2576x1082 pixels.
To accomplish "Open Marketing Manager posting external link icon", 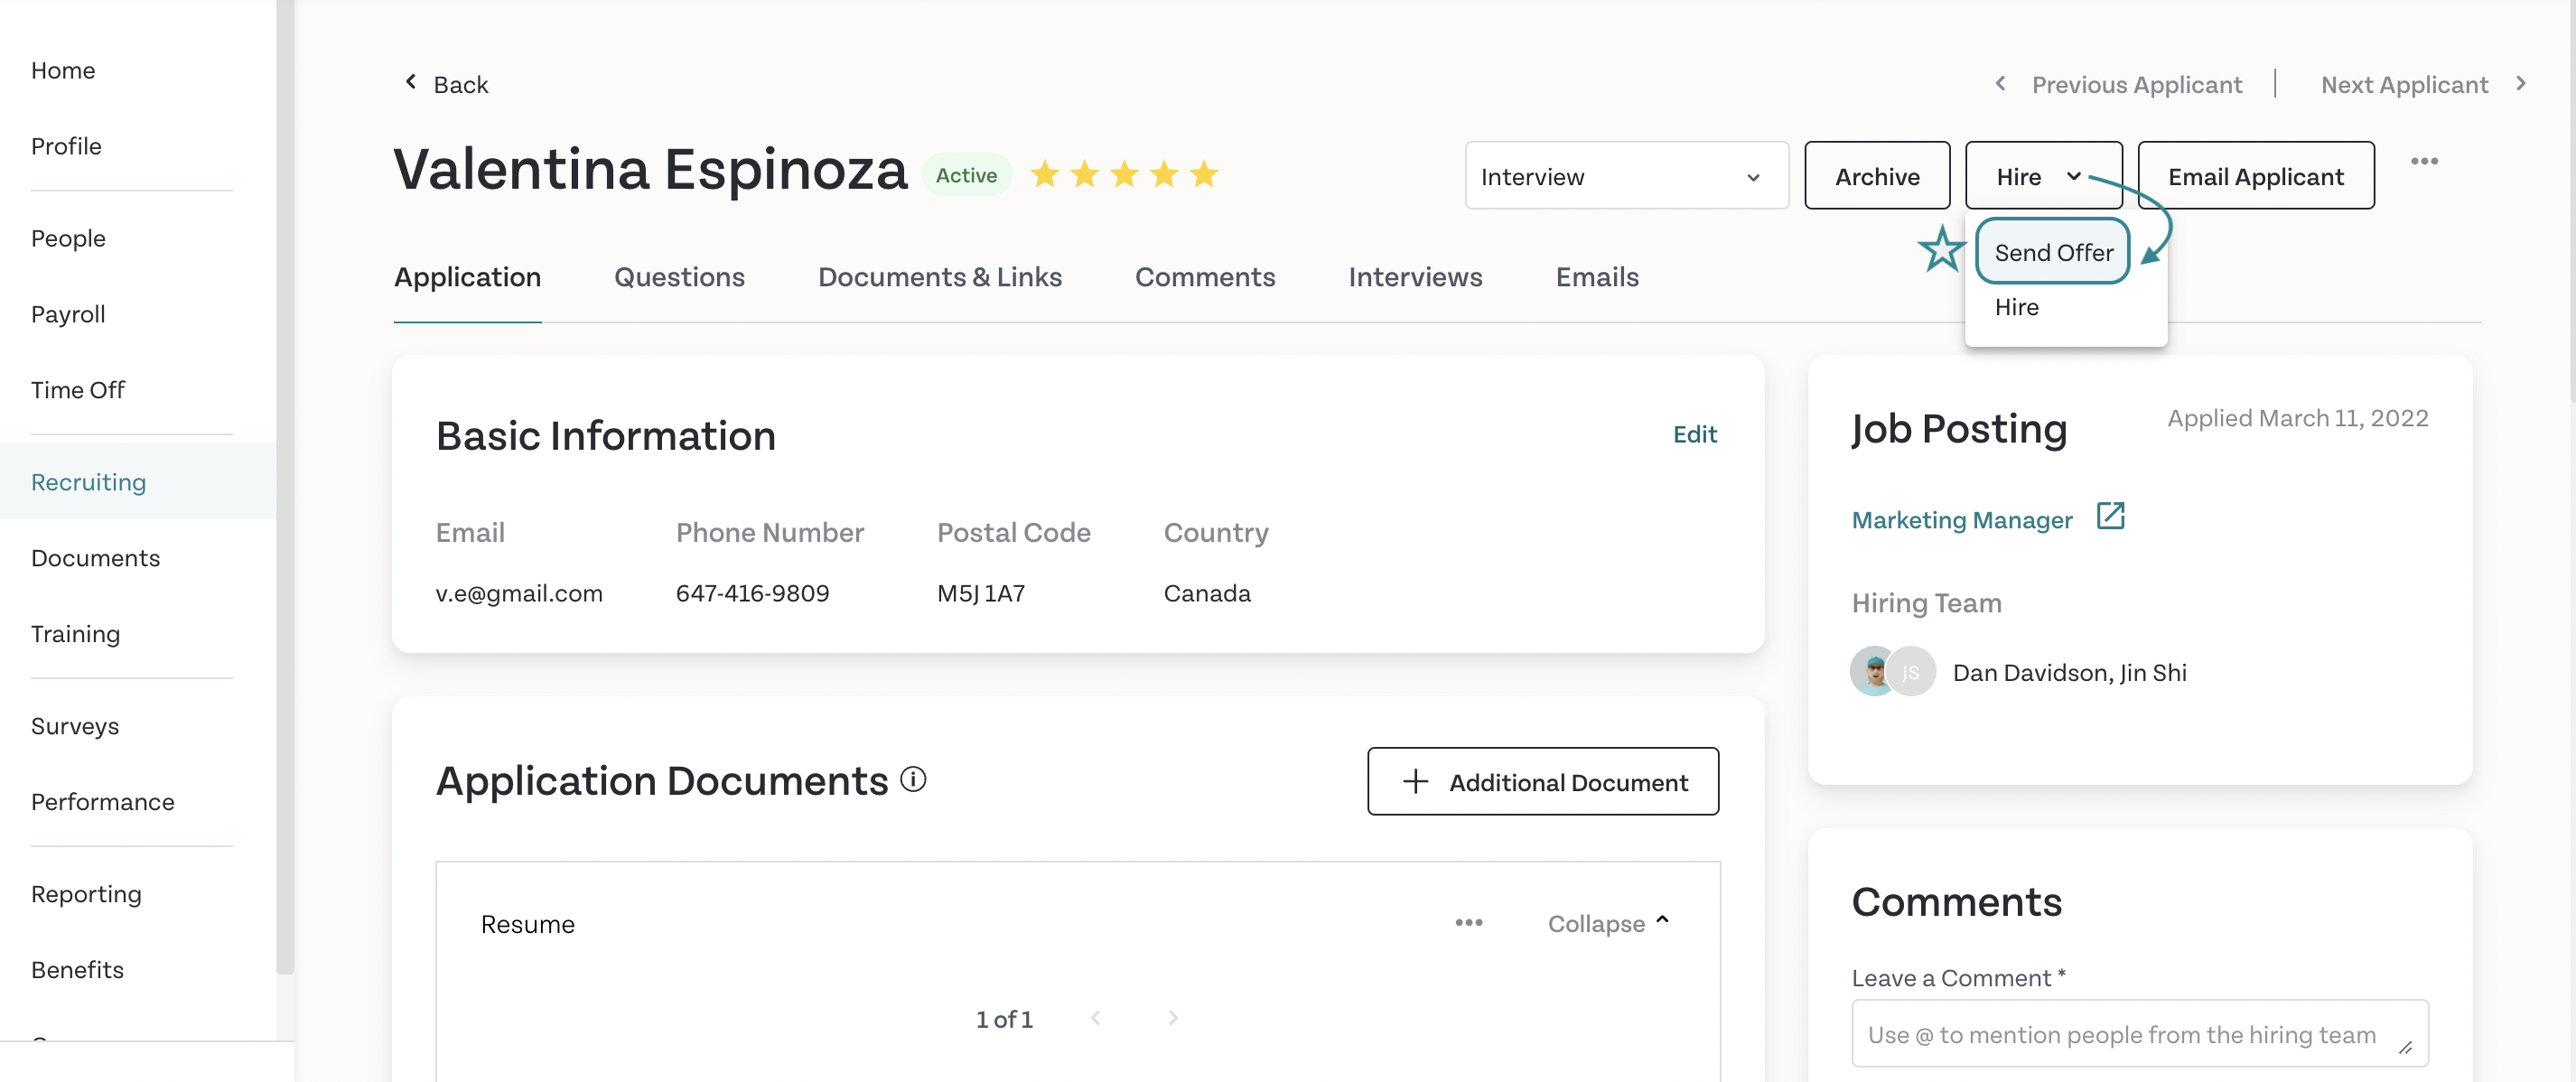I will (2109, 516).
